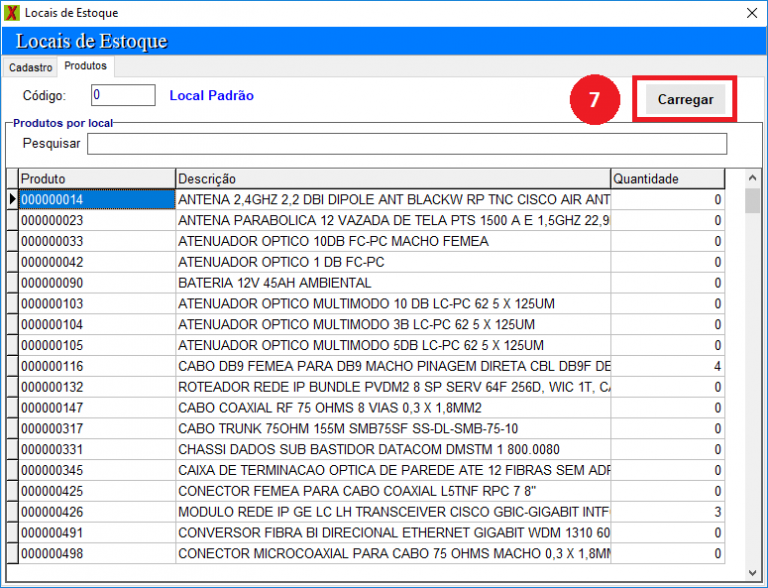Select ATENUADOR OPTICO 1 DB FC-PC row

pos(392,262)
